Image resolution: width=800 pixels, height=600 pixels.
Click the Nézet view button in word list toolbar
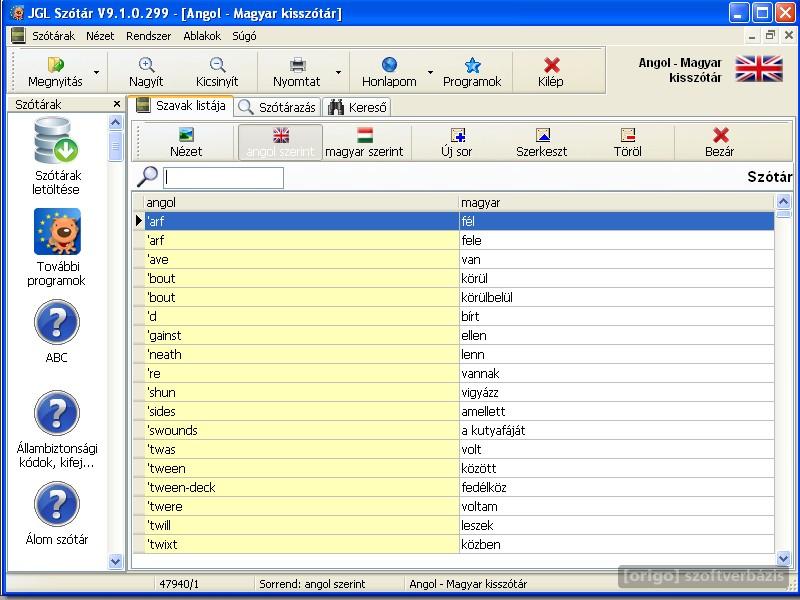(x=186, y=142)
